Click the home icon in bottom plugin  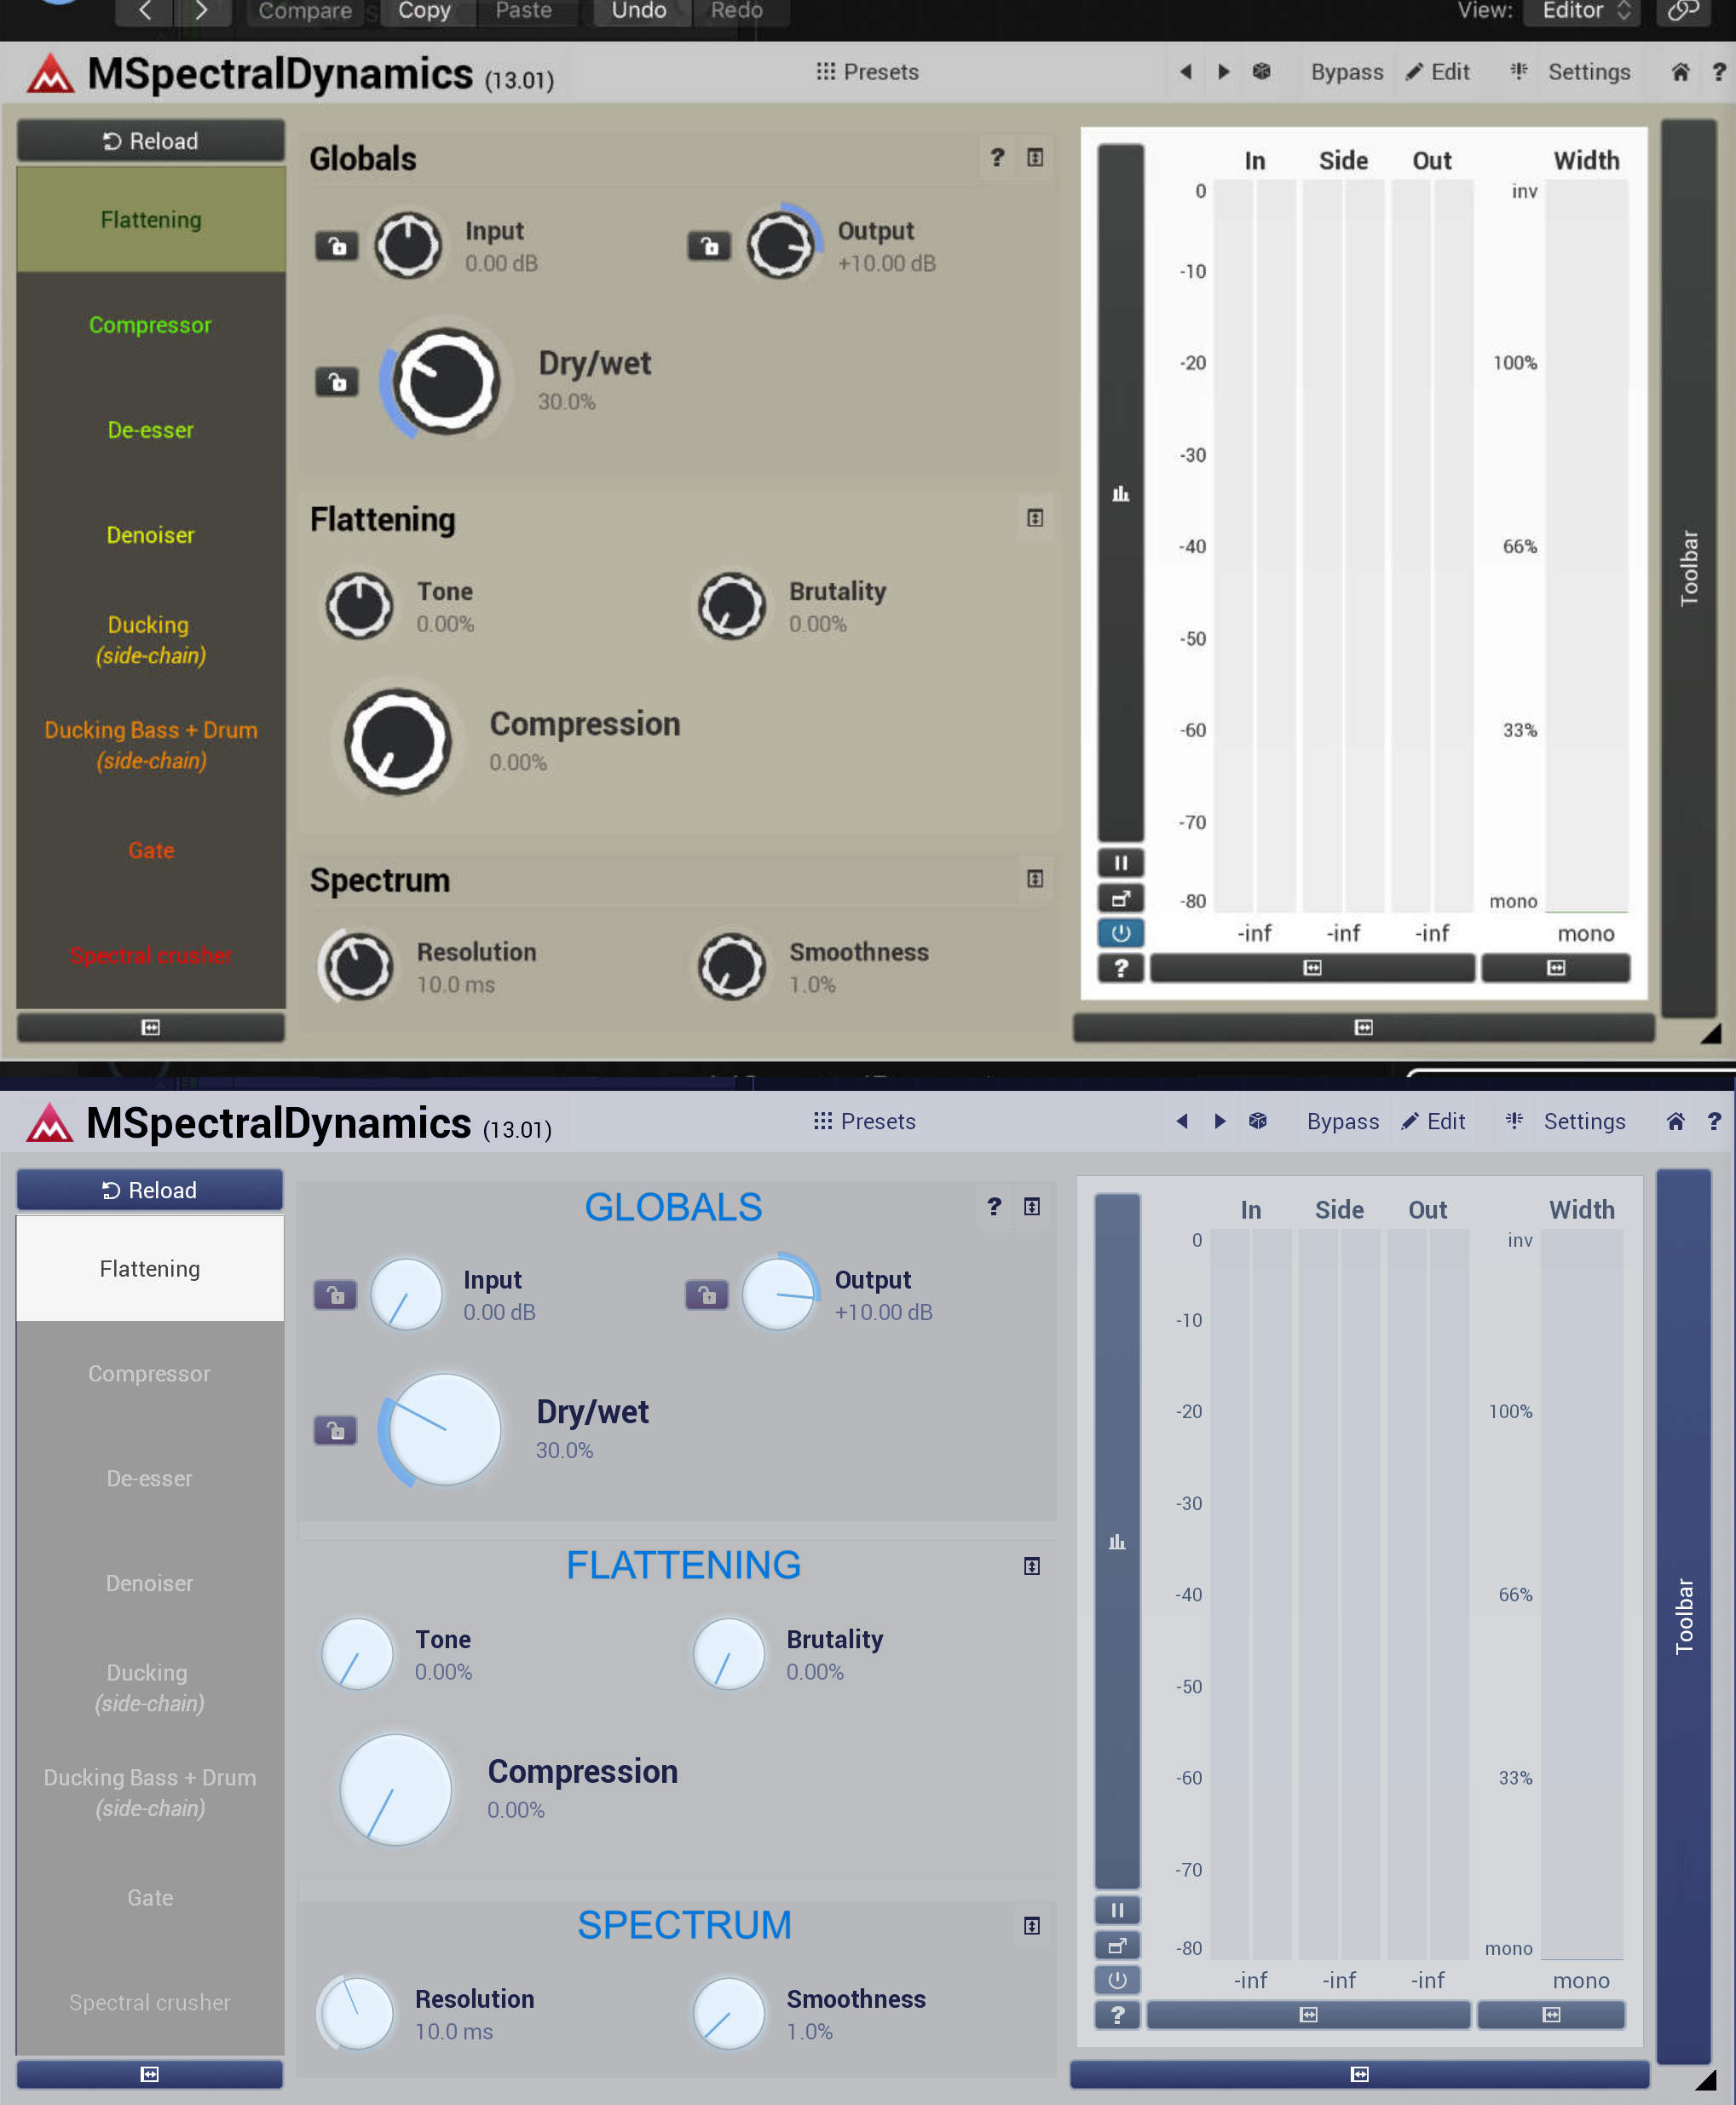(1676, 1121)
